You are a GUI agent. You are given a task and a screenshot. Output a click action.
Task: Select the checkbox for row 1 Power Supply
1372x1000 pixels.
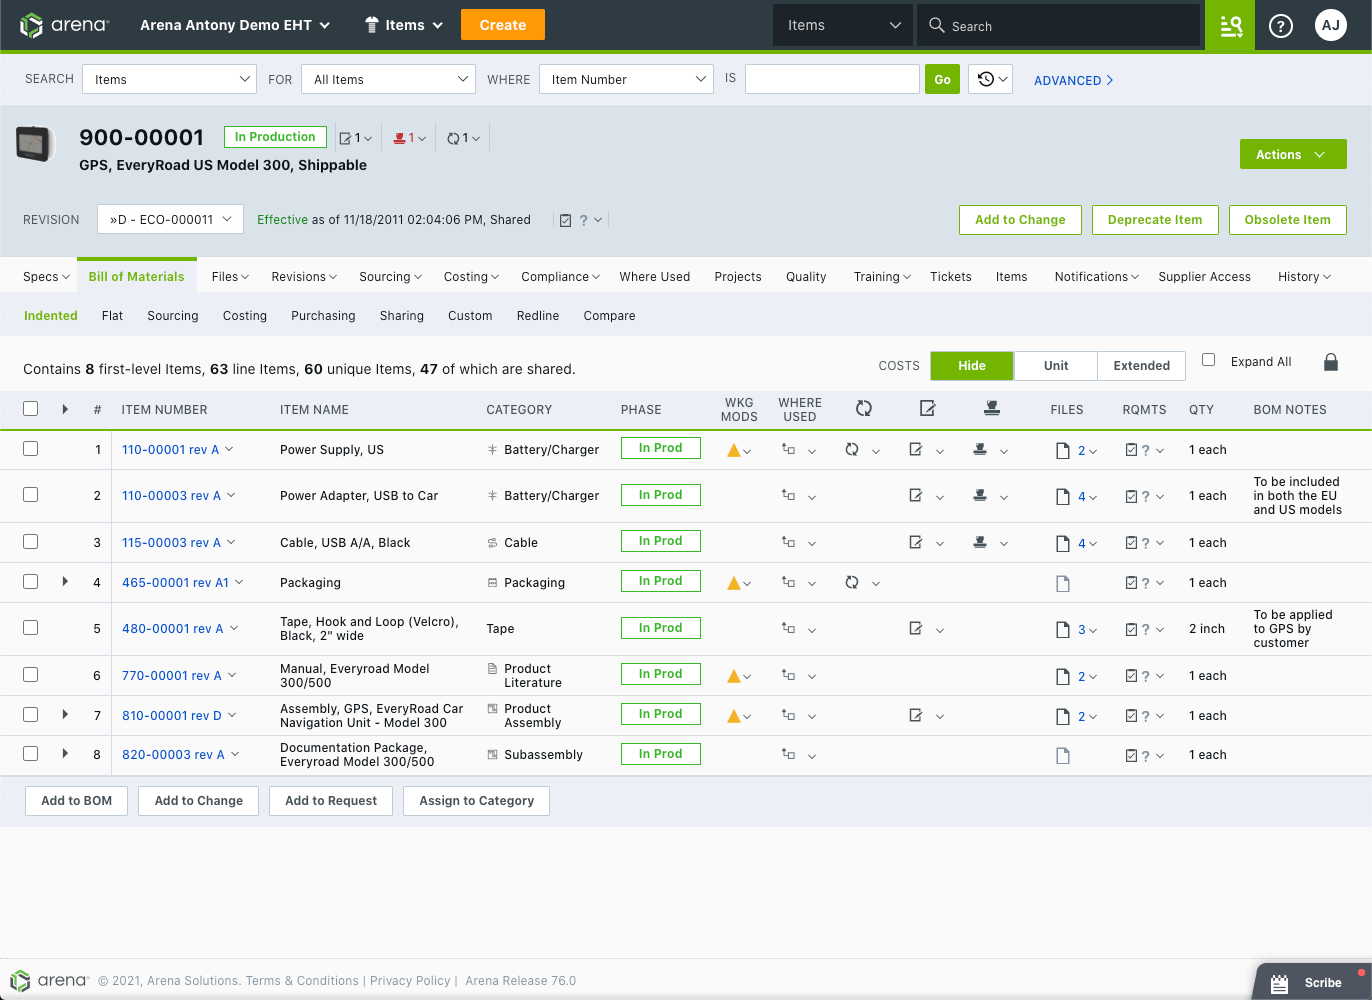tap(30, 450)
